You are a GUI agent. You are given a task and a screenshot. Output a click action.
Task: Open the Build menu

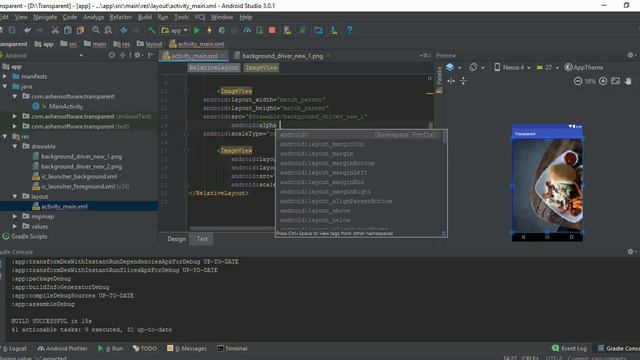[144, 17]
